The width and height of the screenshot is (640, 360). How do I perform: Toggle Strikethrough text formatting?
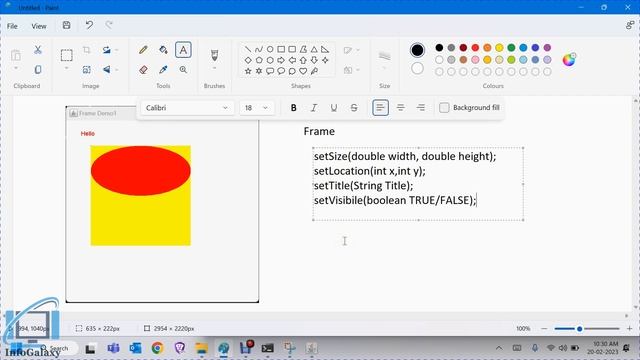point(354,108)
